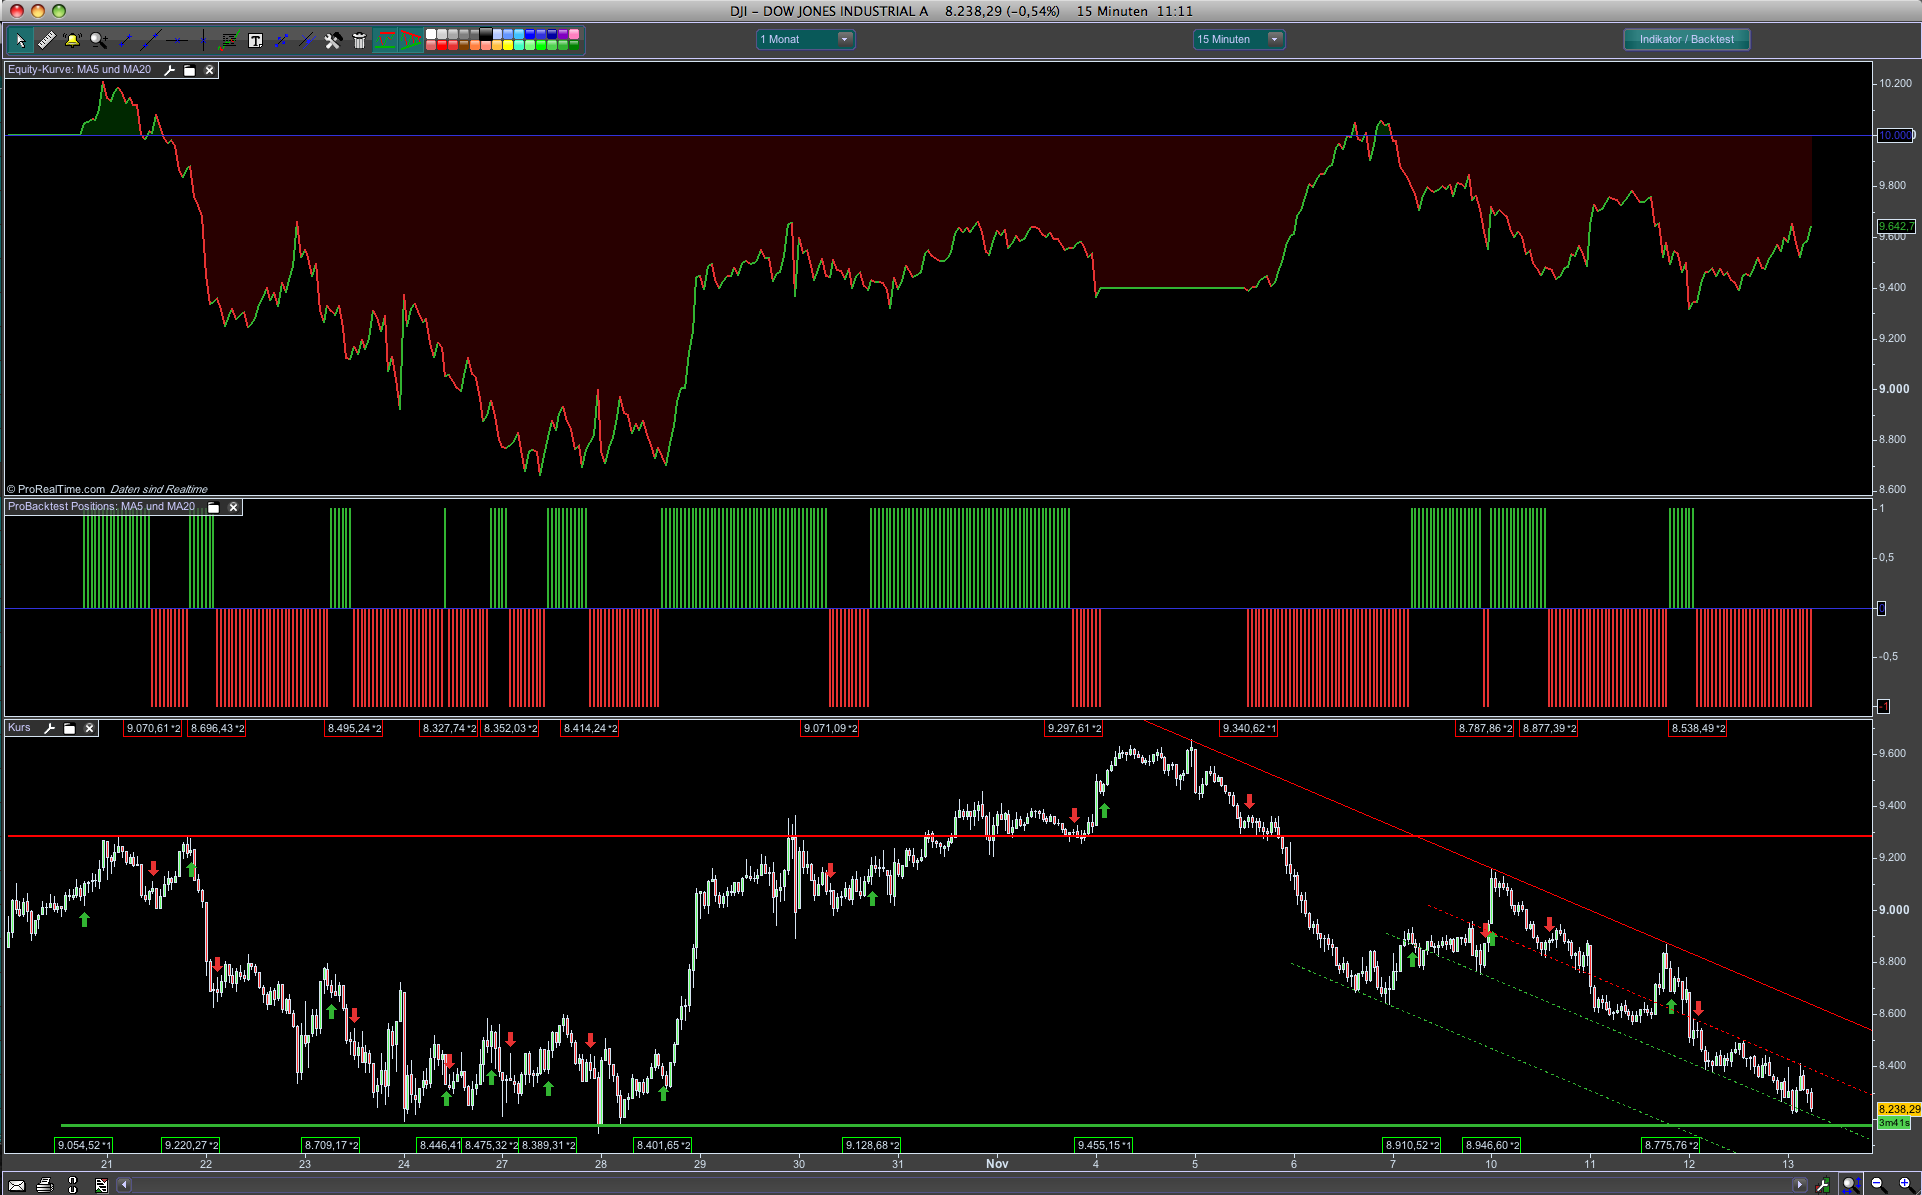Toggle the triangle trendline detection button
Viewport: 1922px width, 1195px height.
pos(410,40)
